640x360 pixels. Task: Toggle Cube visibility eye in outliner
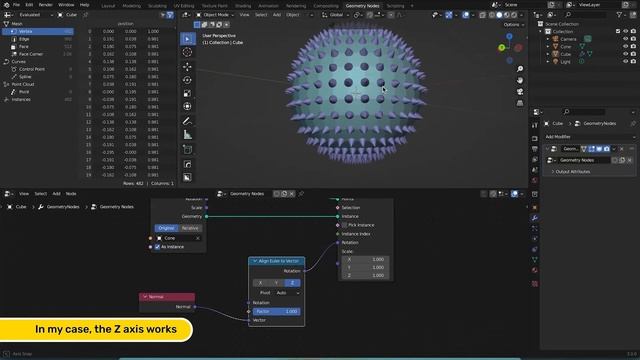point(625,54)
